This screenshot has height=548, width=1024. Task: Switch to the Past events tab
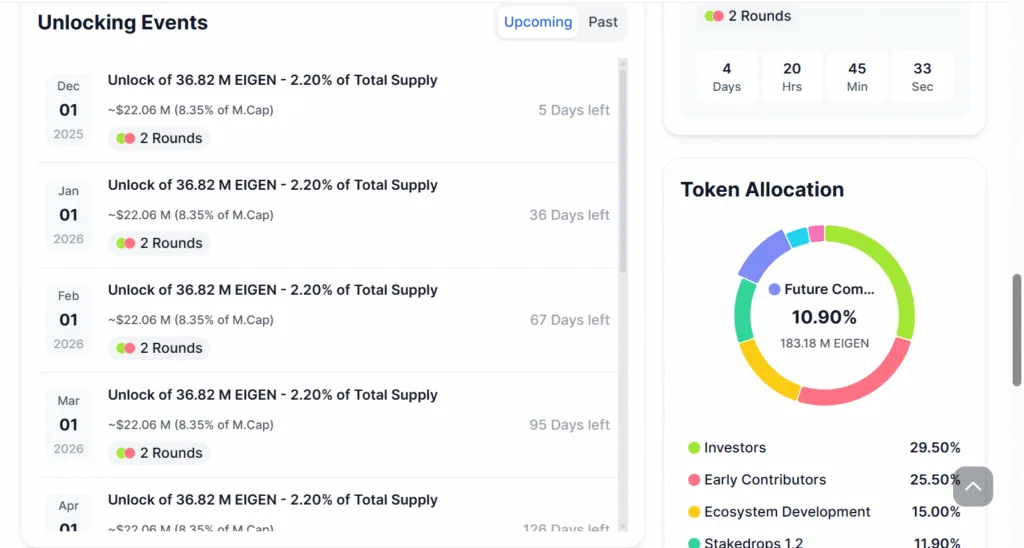[602, 22]
